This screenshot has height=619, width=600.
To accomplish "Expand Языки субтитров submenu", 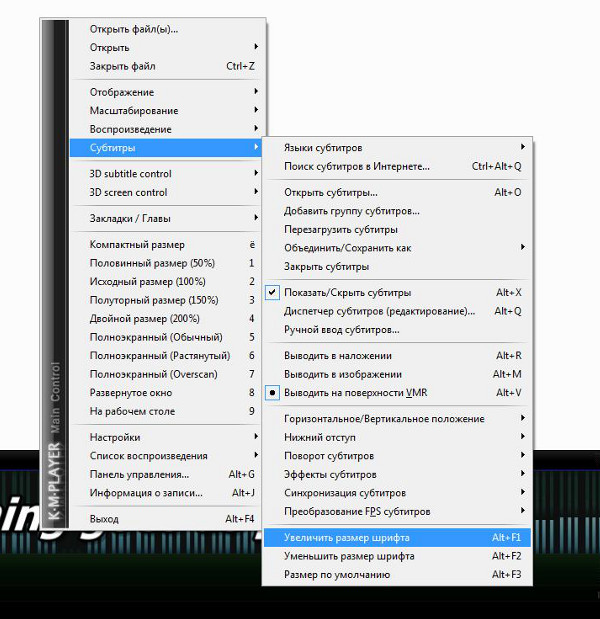I will coord(397,148).
